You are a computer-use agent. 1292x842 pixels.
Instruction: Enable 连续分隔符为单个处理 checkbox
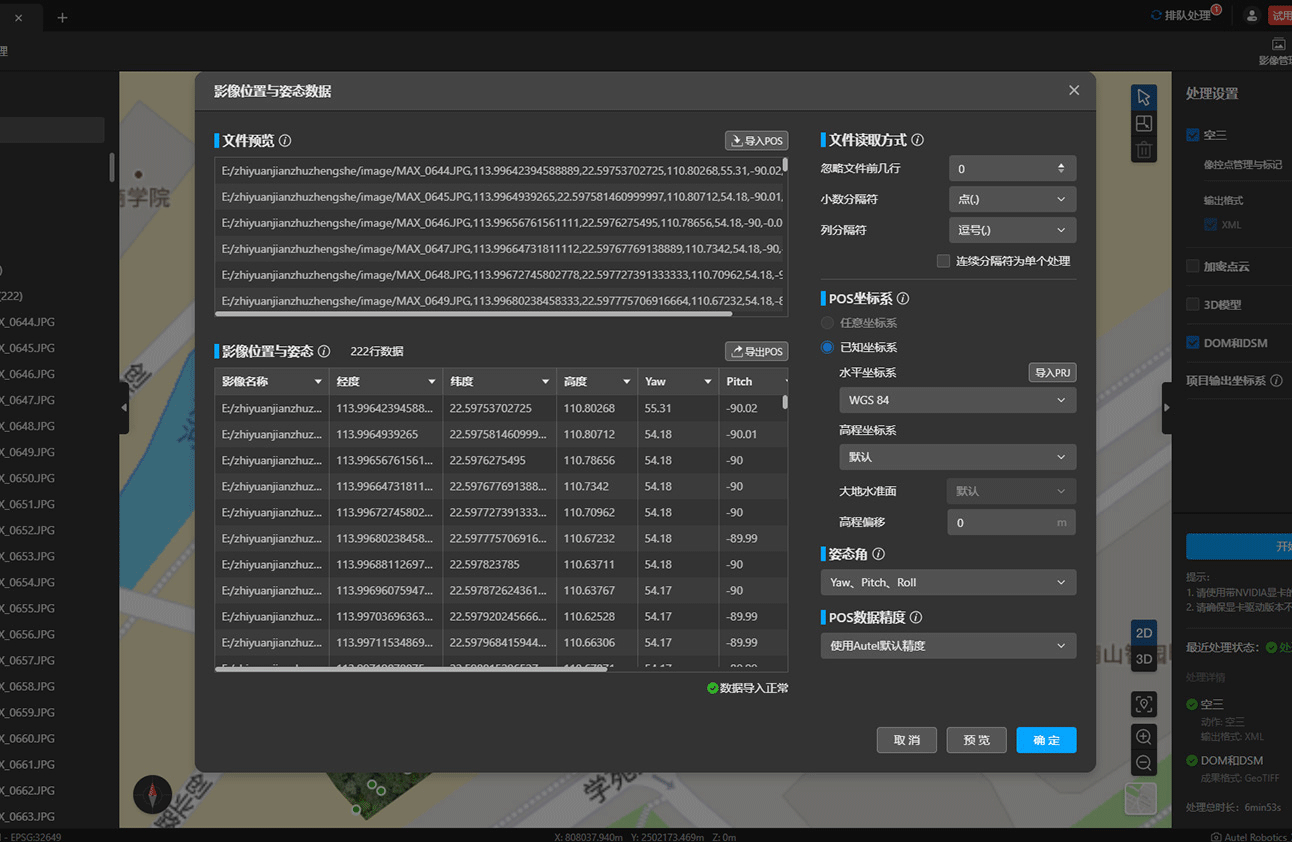pos(943,261)
